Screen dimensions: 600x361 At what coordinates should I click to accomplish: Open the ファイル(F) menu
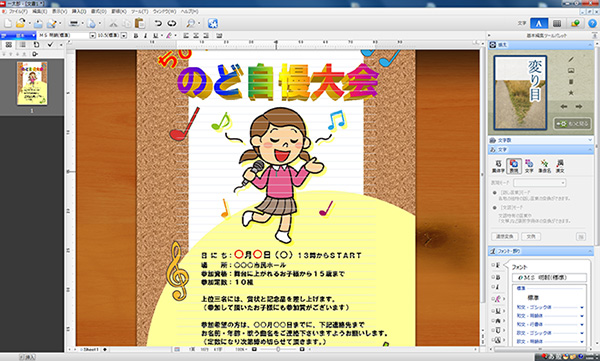click(x=18, y=12)
